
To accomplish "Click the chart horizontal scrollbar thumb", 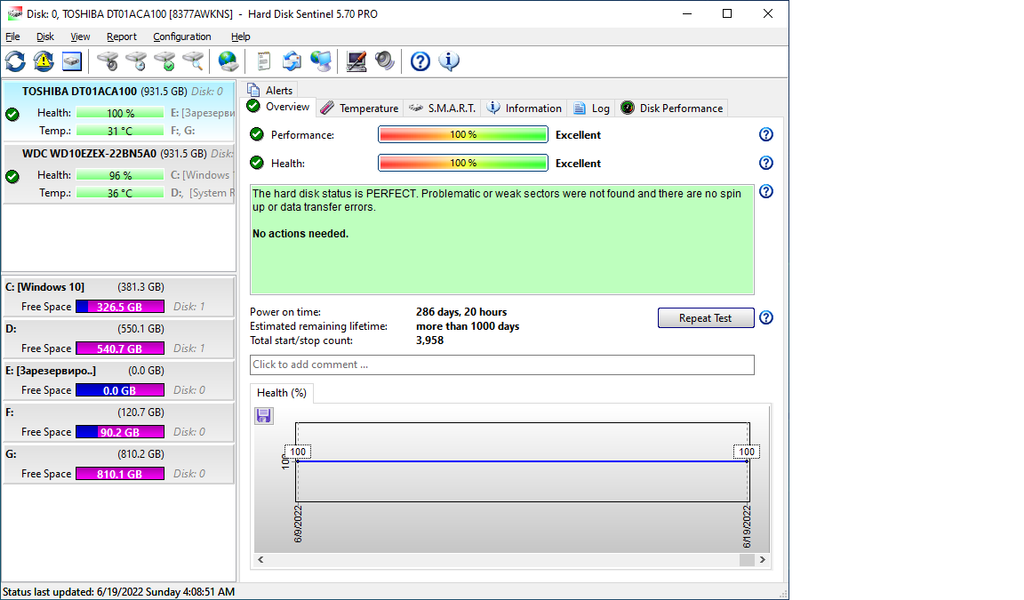I will point(746,560).
